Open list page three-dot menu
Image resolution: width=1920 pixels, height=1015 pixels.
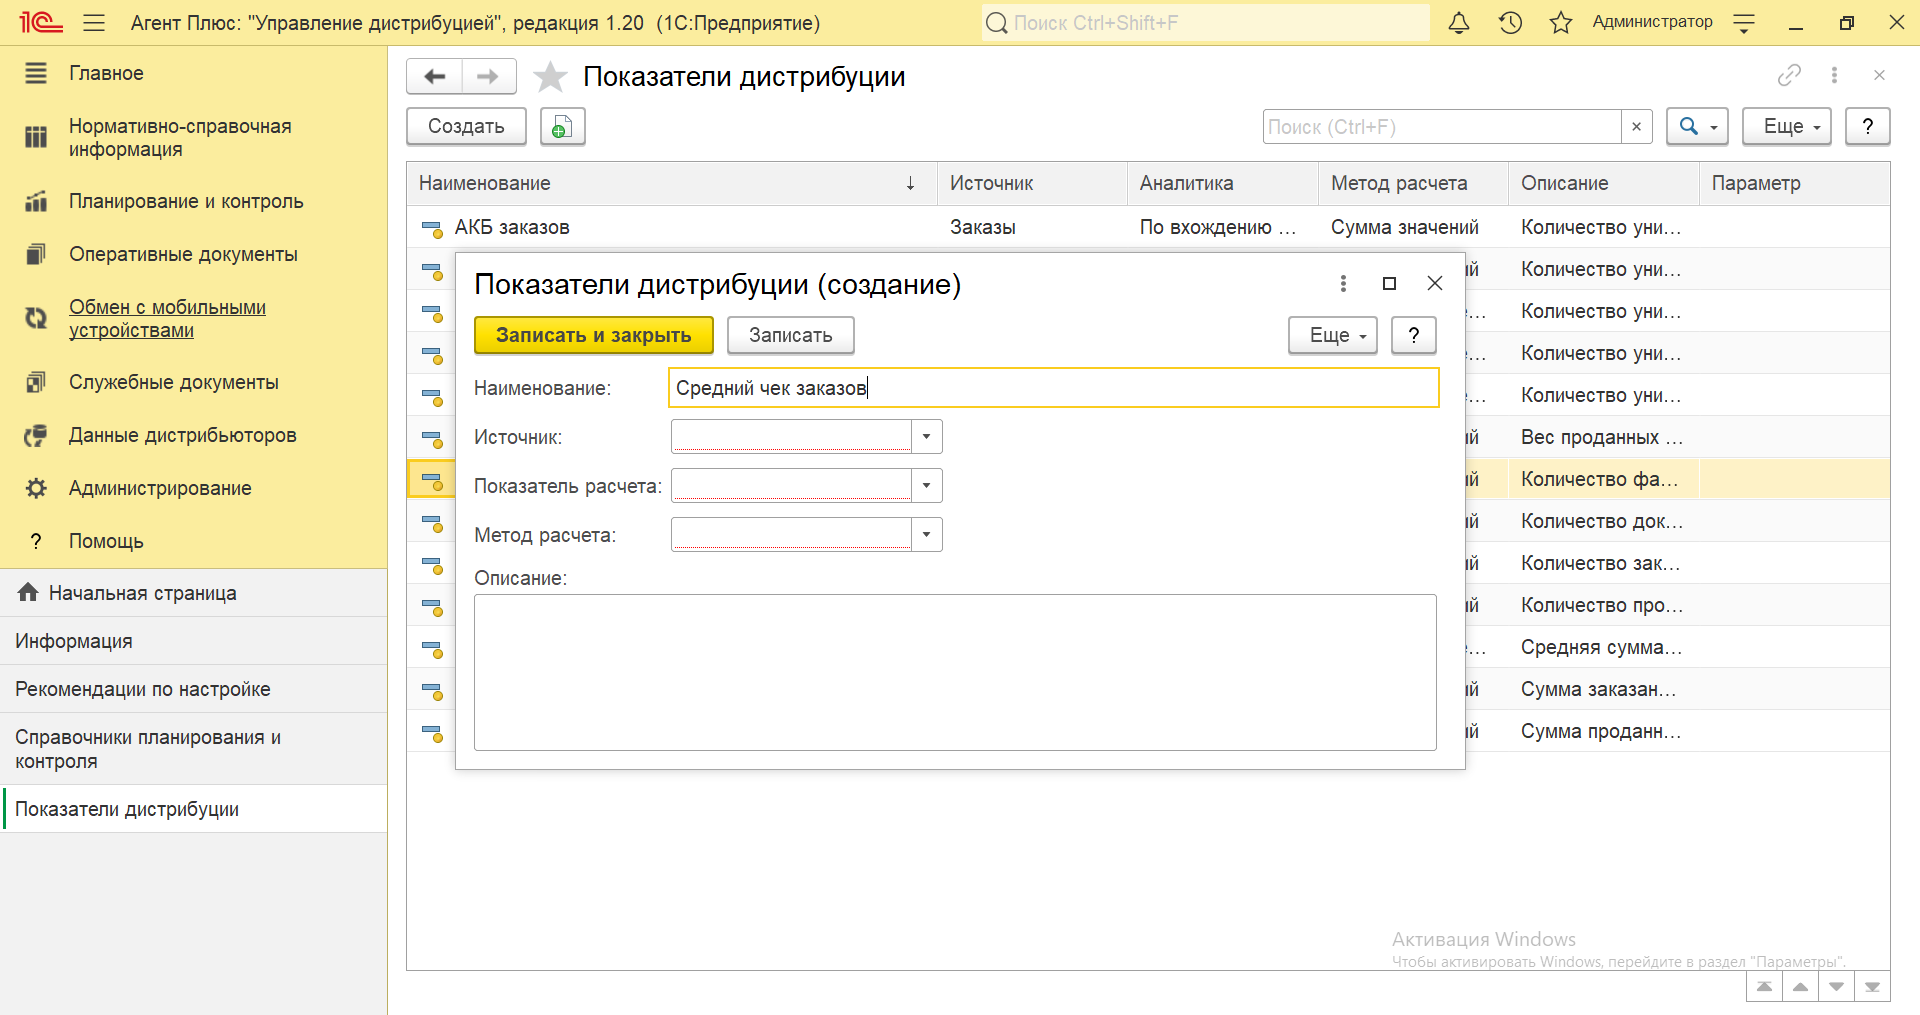[x=1834, y=75]
